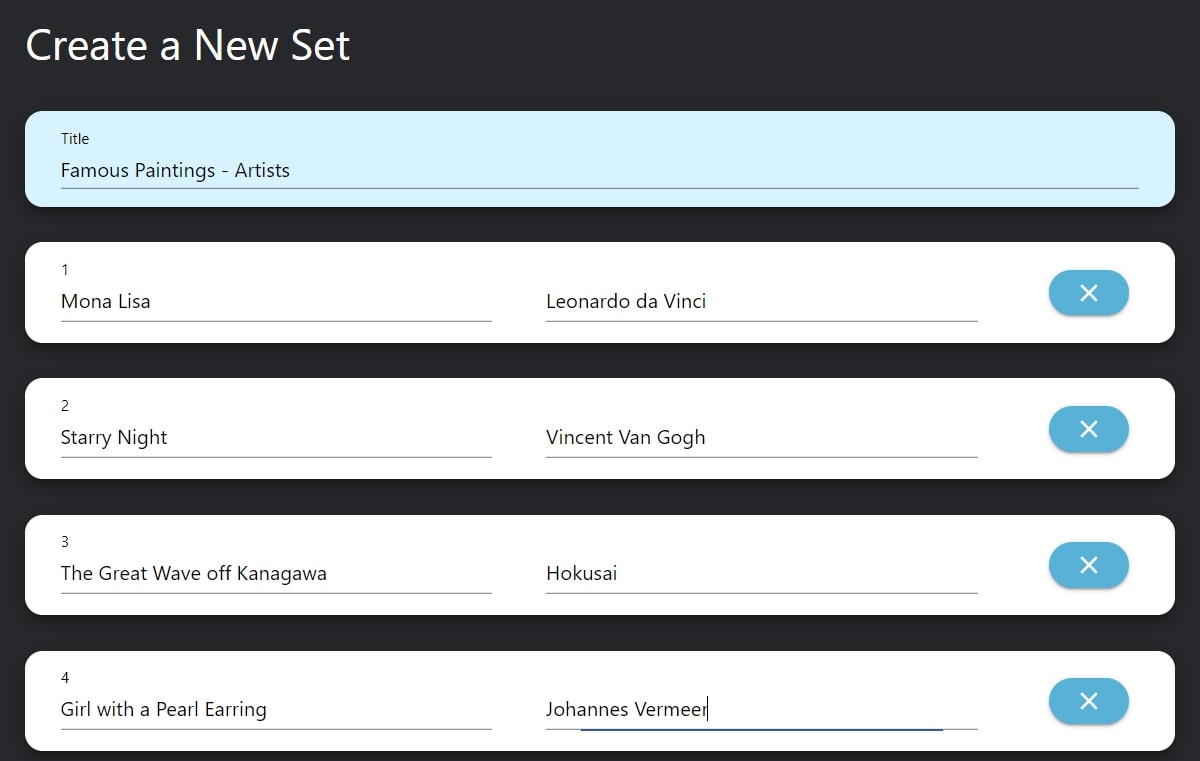
Task: Select the Leonardo da Vinci definition field
Action: tap(761, 301)
